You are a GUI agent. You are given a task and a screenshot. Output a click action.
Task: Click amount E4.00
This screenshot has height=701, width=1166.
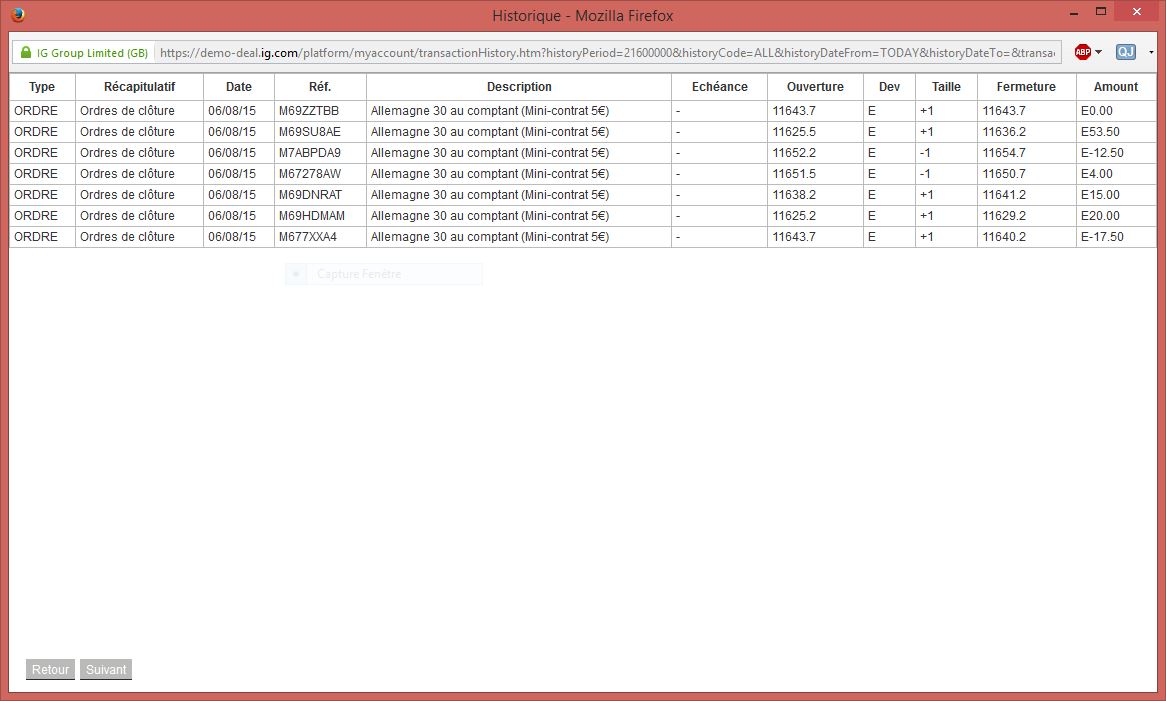pyautogui.click(x=1097, y=173)
